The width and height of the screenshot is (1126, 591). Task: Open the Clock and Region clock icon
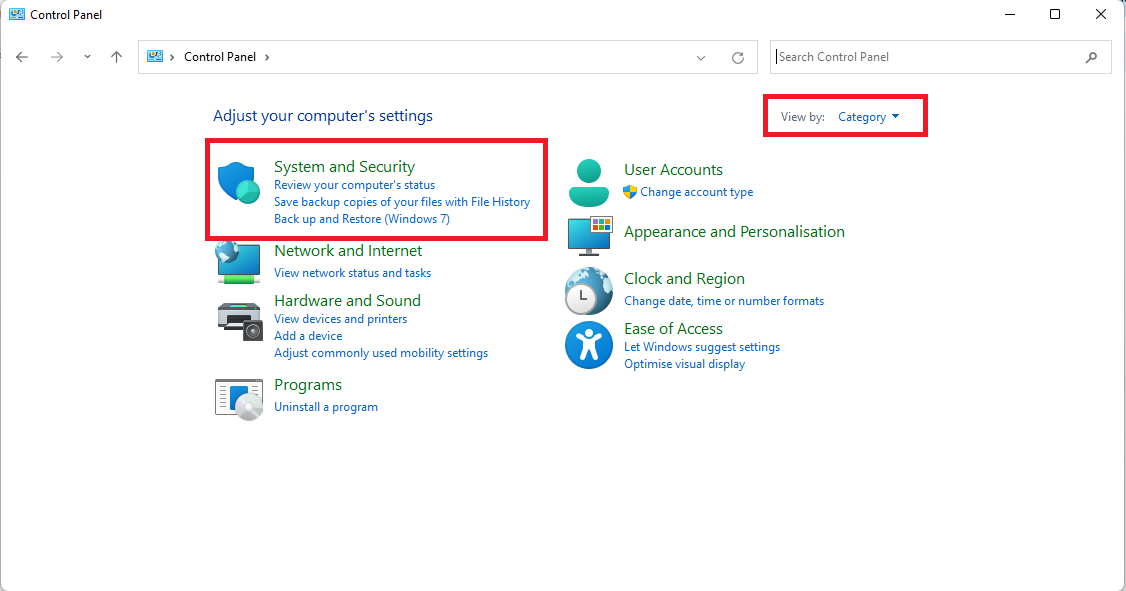[588, 291]
